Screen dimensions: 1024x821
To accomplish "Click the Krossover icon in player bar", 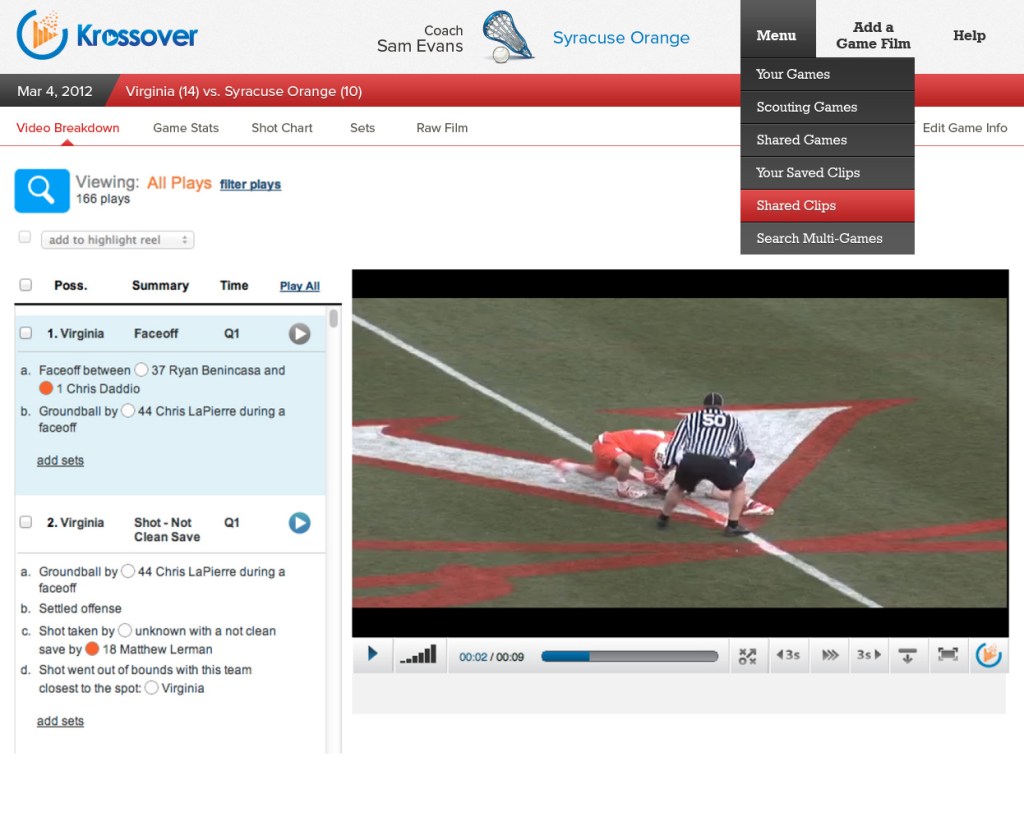I will [x=989, y=654].
